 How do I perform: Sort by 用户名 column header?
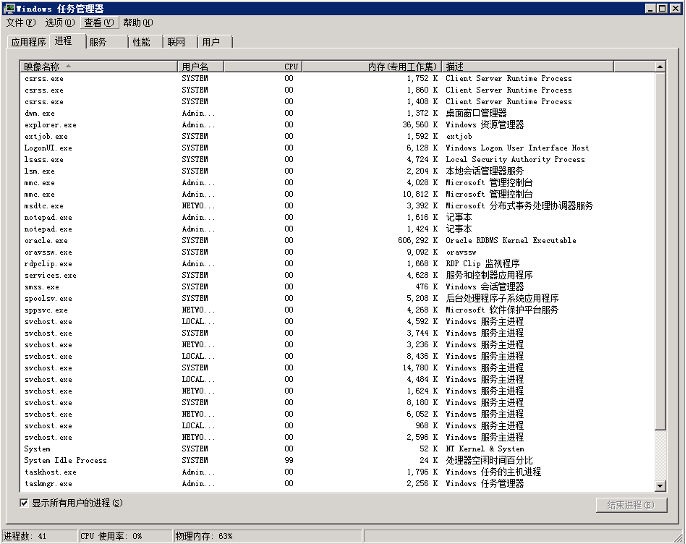click(x=201, y=67)
